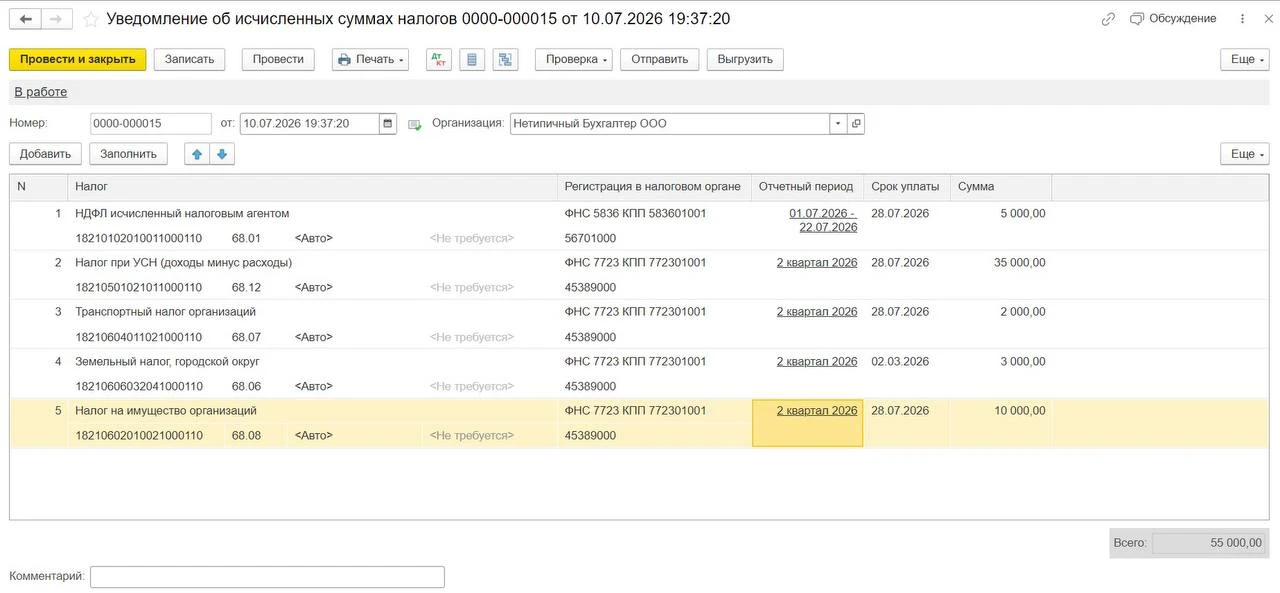Click the N column header
Viewport: 1280px width, 593px height.
(x=38, y=187)
